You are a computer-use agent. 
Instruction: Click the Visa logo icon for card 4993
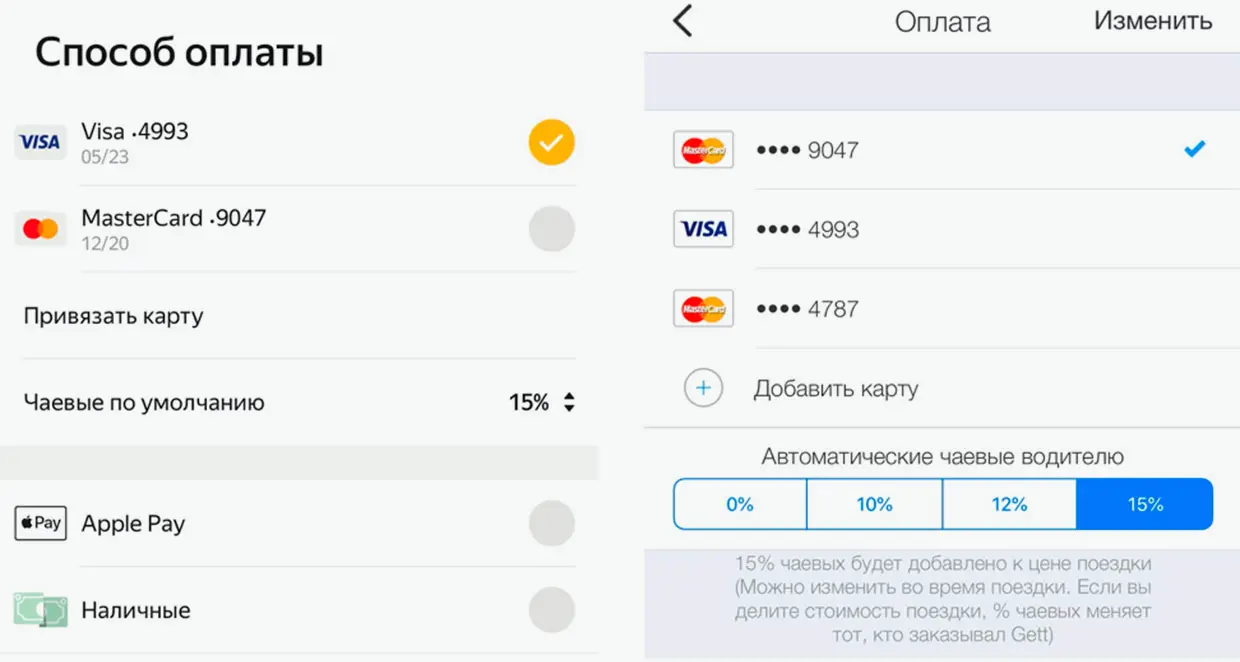coord(40,142)
